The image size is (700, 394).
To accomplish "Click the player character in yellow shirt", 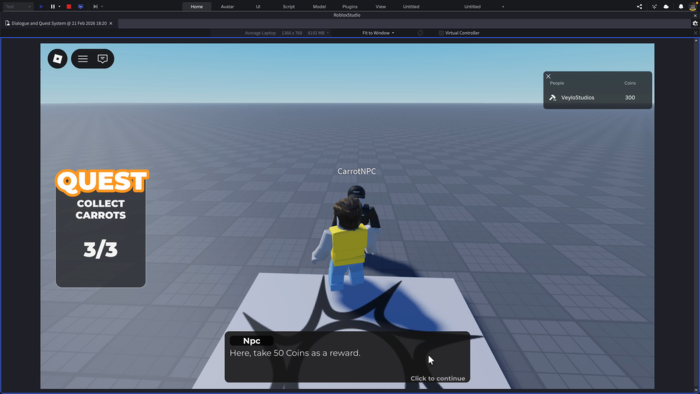I will coord(347,245).
